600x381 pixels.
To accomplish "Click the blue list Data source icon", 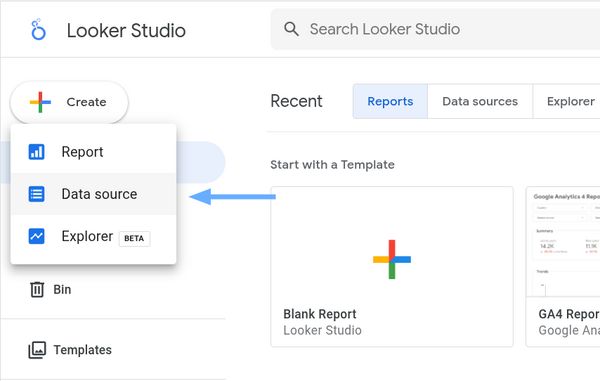I will (x=36, y=194).
